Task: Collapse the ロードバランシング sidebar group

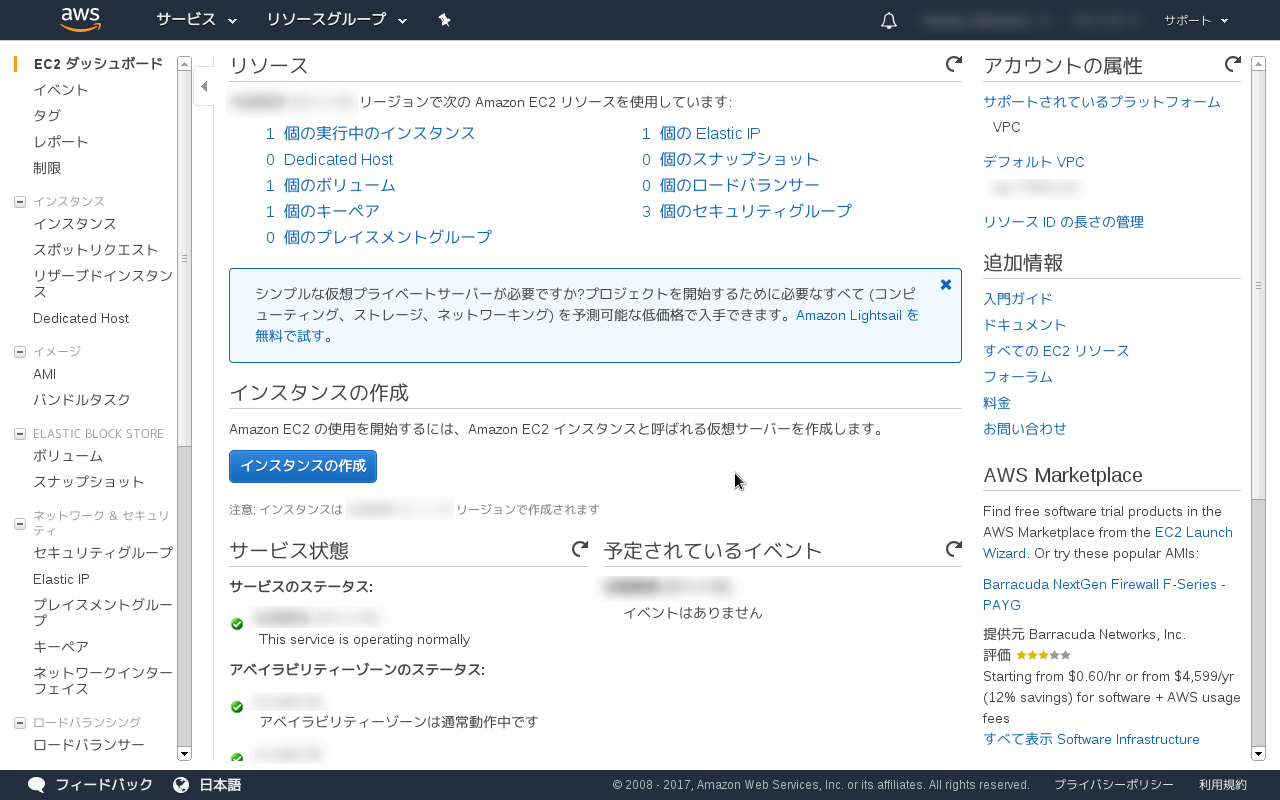Action: pyautogui.click(x=20, y=722)
